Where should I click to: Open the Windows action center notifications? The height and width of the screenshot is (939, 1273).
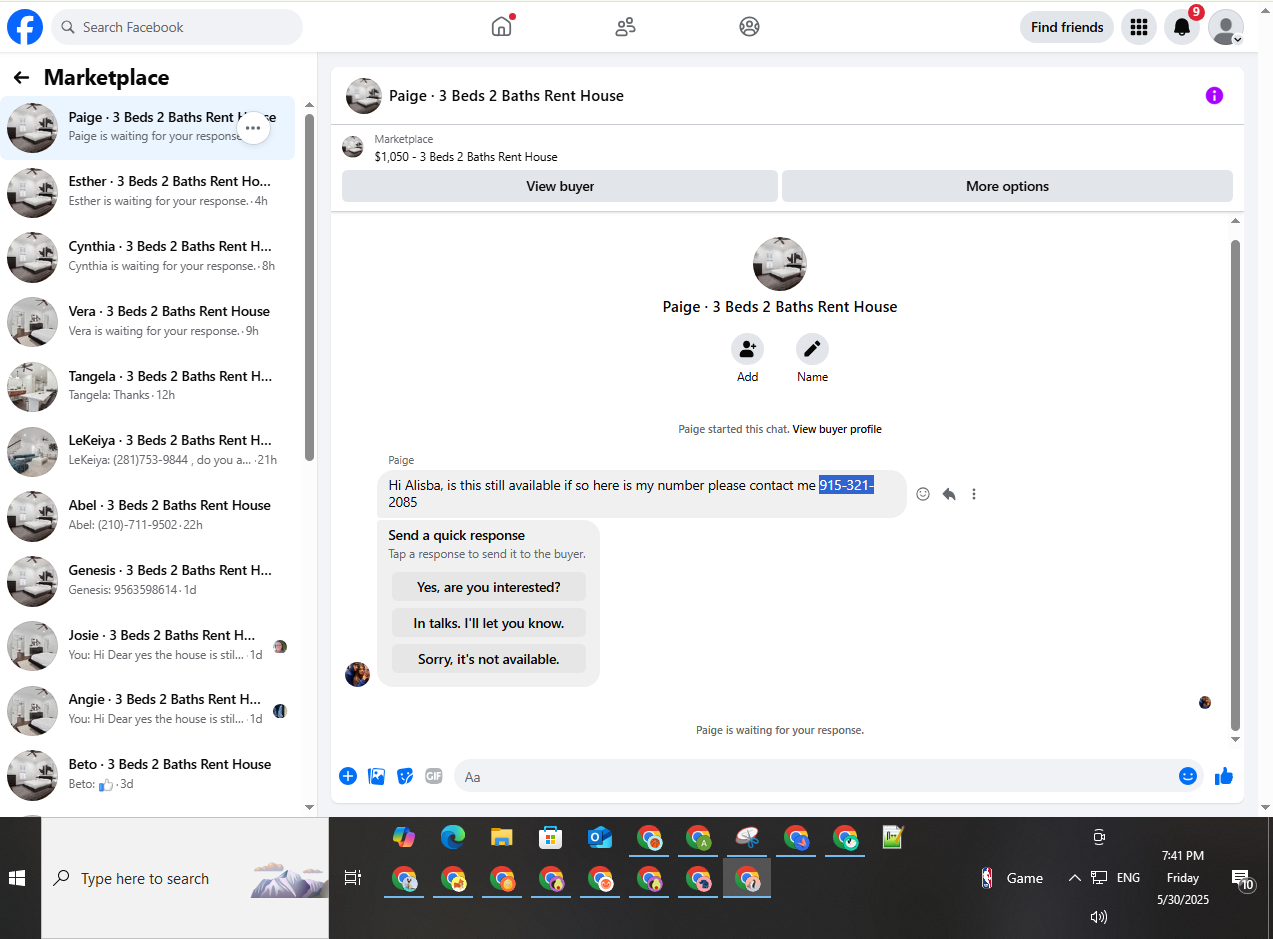coord(1242,879)
